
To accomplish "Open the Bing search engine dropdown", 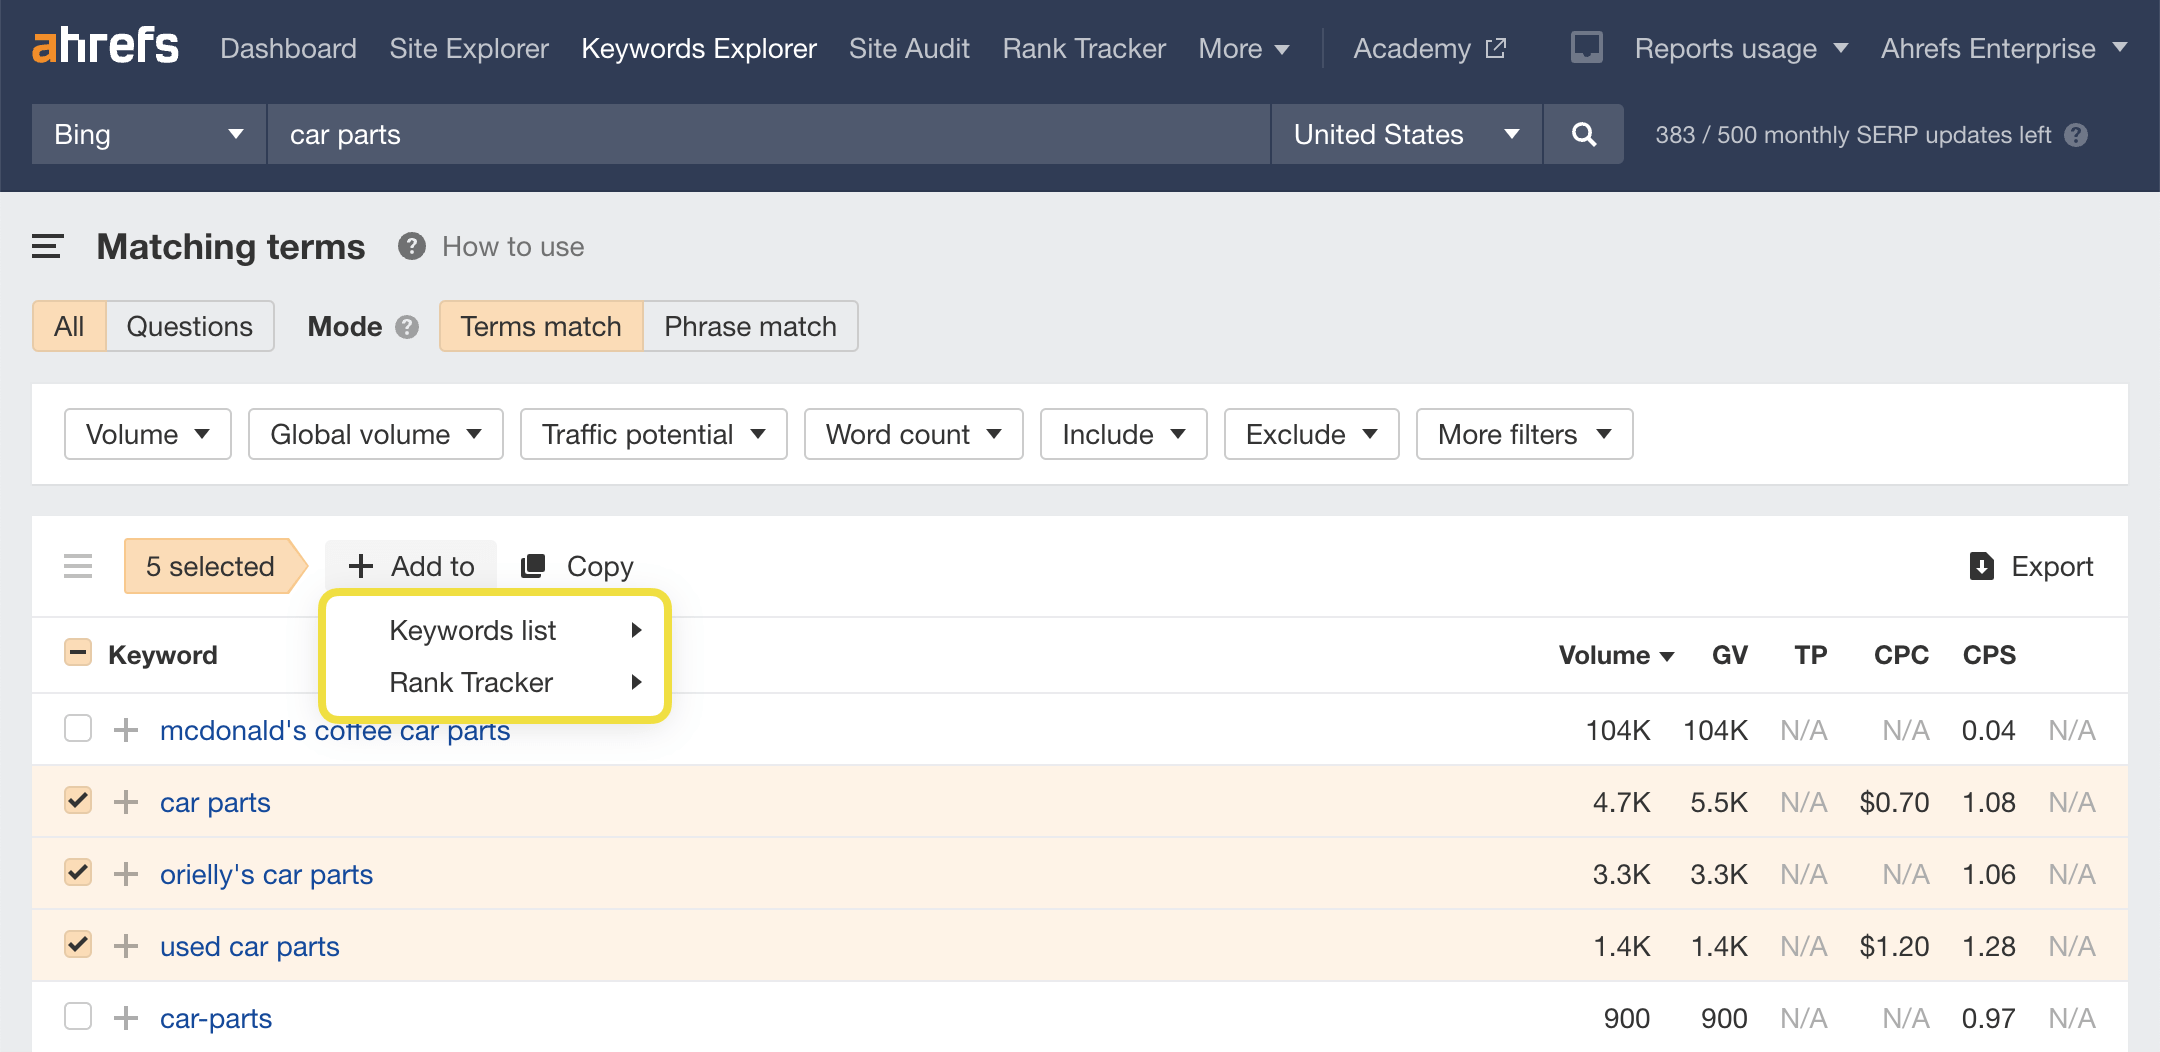I will 149,134.
